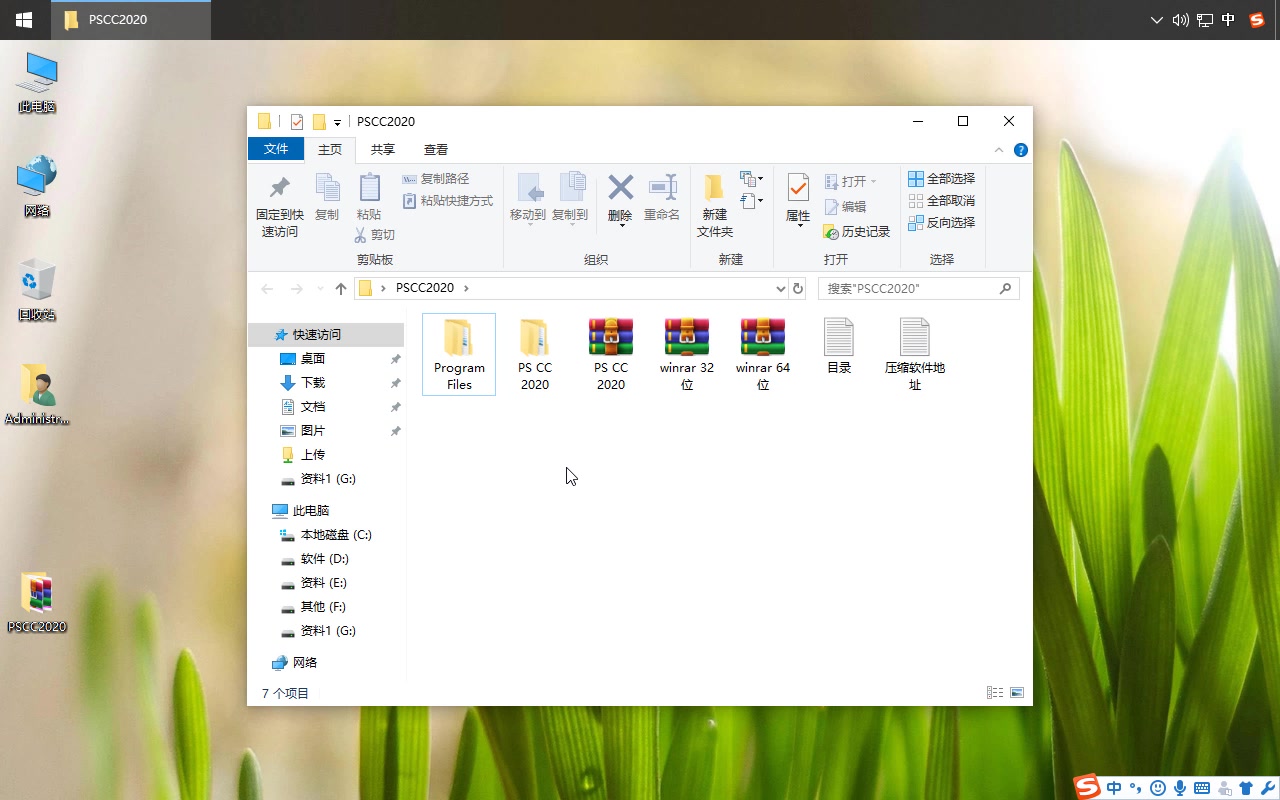Switch to large icons view in status bar

(1017, 692)
